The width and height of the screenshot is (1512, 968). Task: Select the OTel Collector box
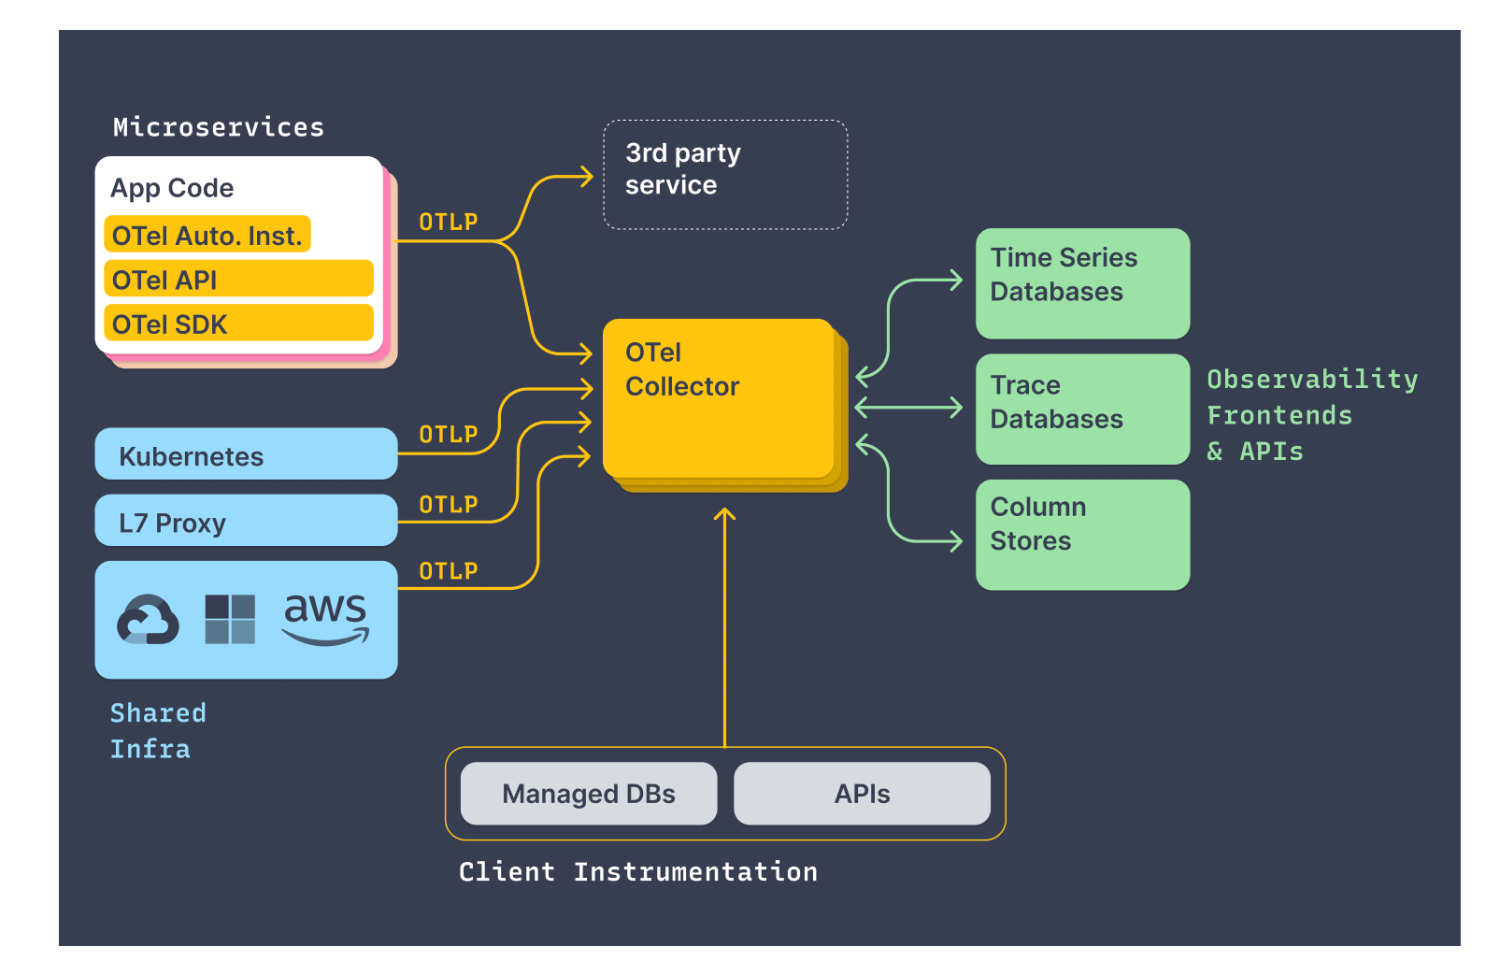tap(720, 400)
